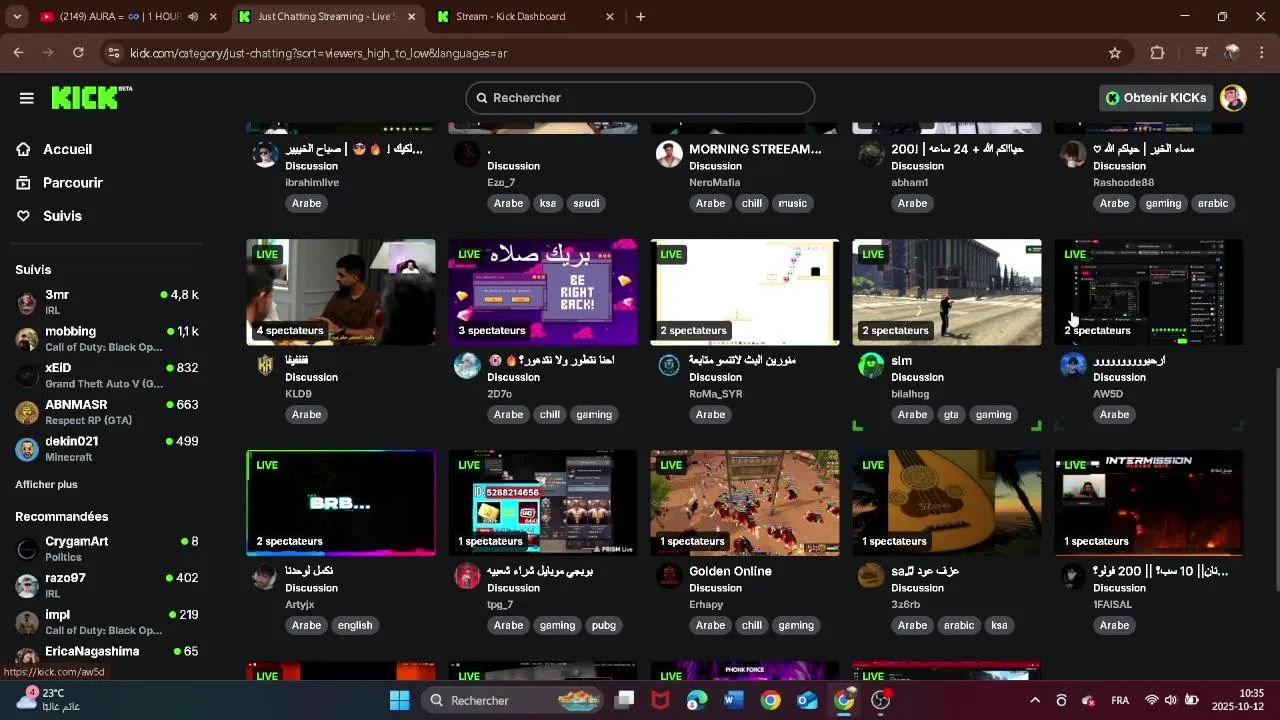
Task: Open Chrome three-dot menu
Action: point(1262,53)
